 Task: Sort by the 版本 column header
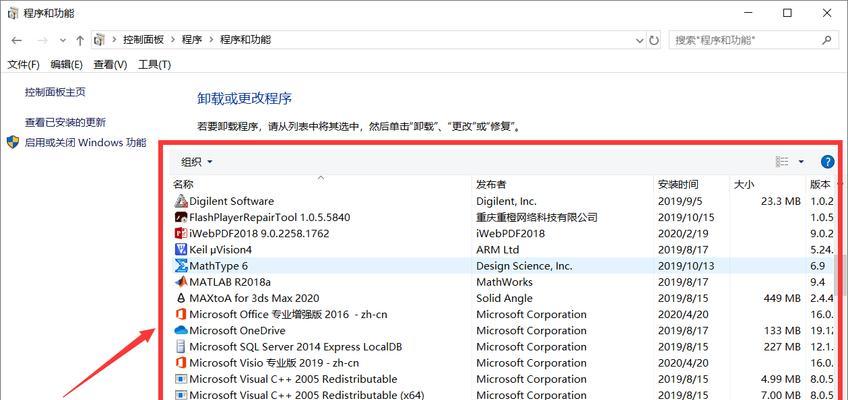tap(821, 184)
